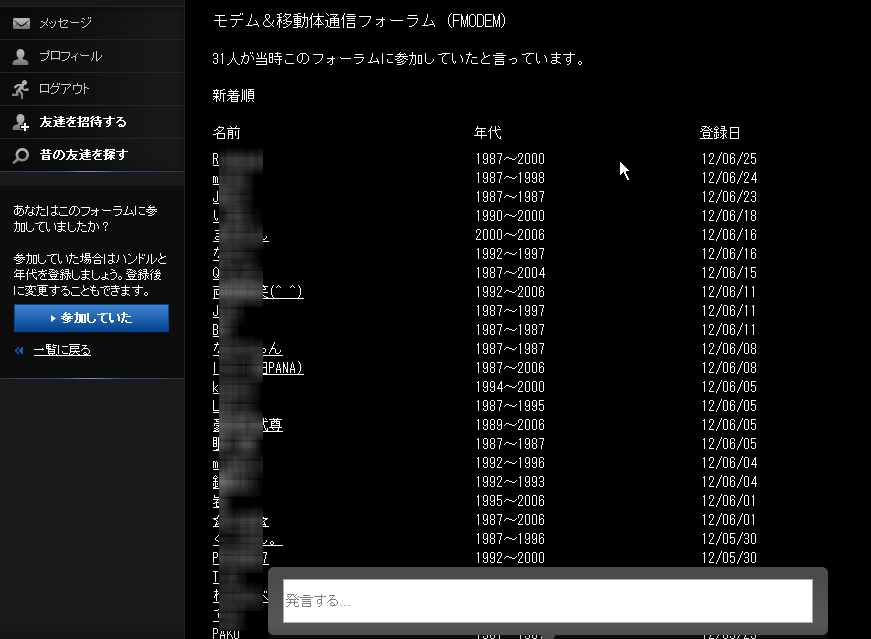Open the メッセージ menu item

(x=65, y=23)
